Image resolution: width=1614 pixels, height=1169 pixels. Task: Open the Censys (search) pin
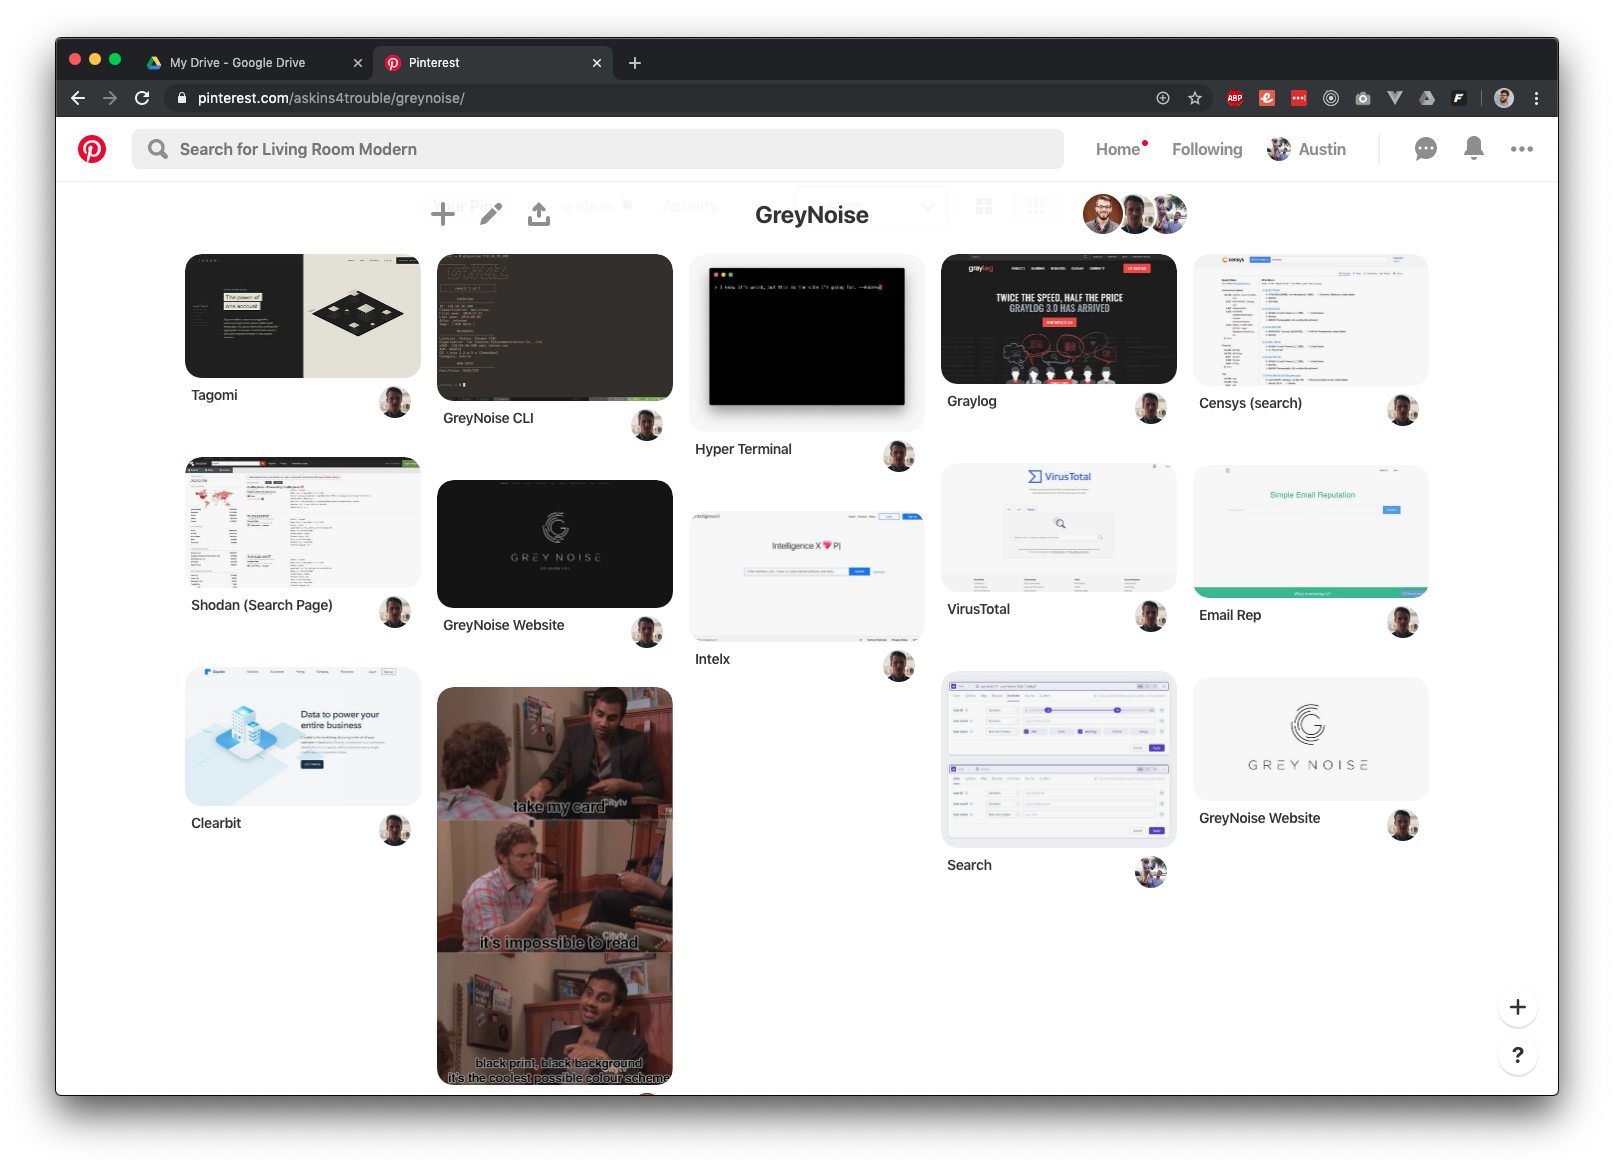(x=1311, y=320)
